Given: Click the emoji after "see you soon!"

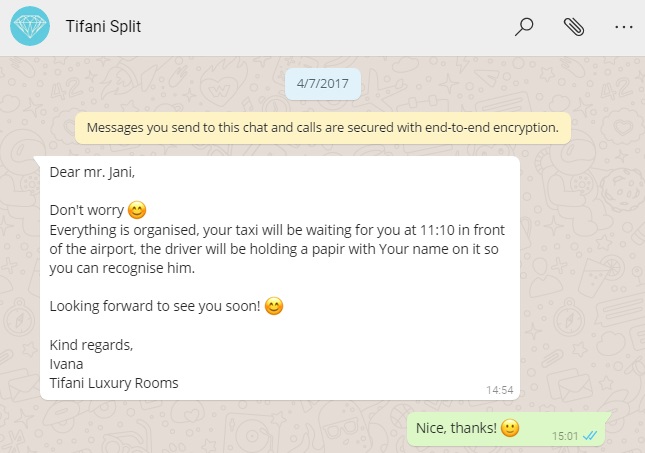Looking at the screenshot, I should click(274, 306).
